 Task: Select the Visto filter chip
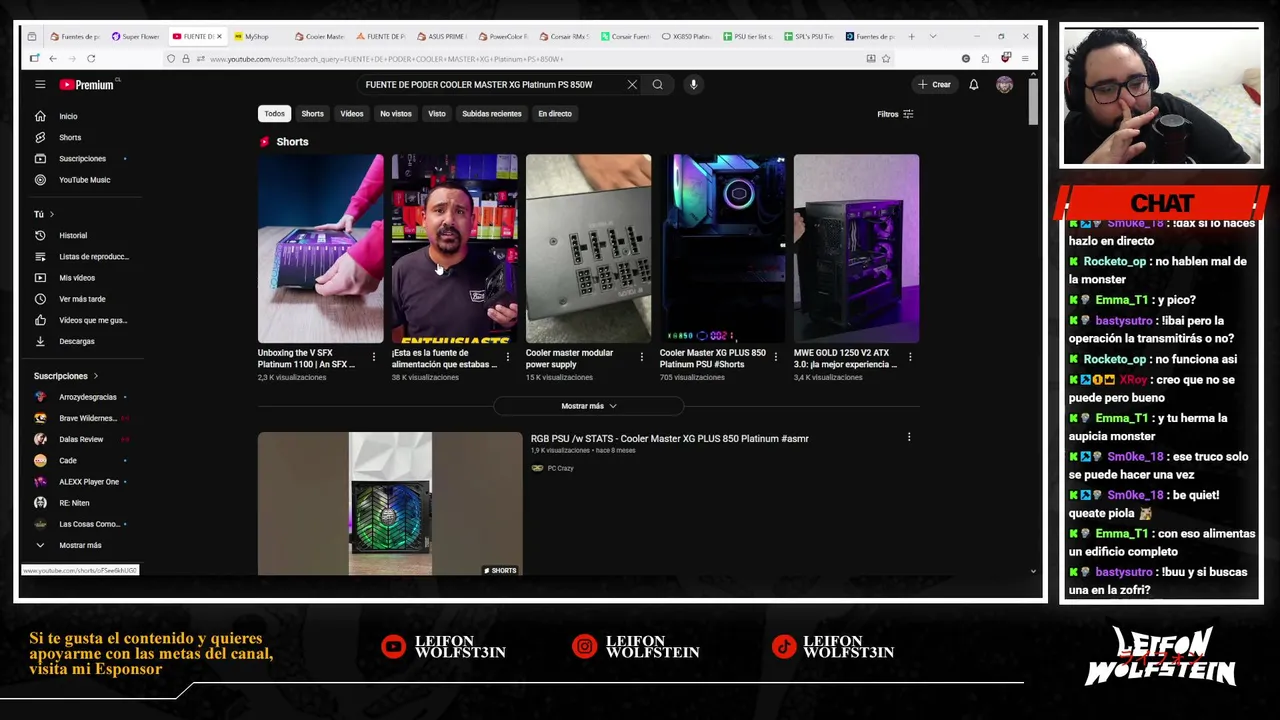pyautogui.click(x=437, y=114)
